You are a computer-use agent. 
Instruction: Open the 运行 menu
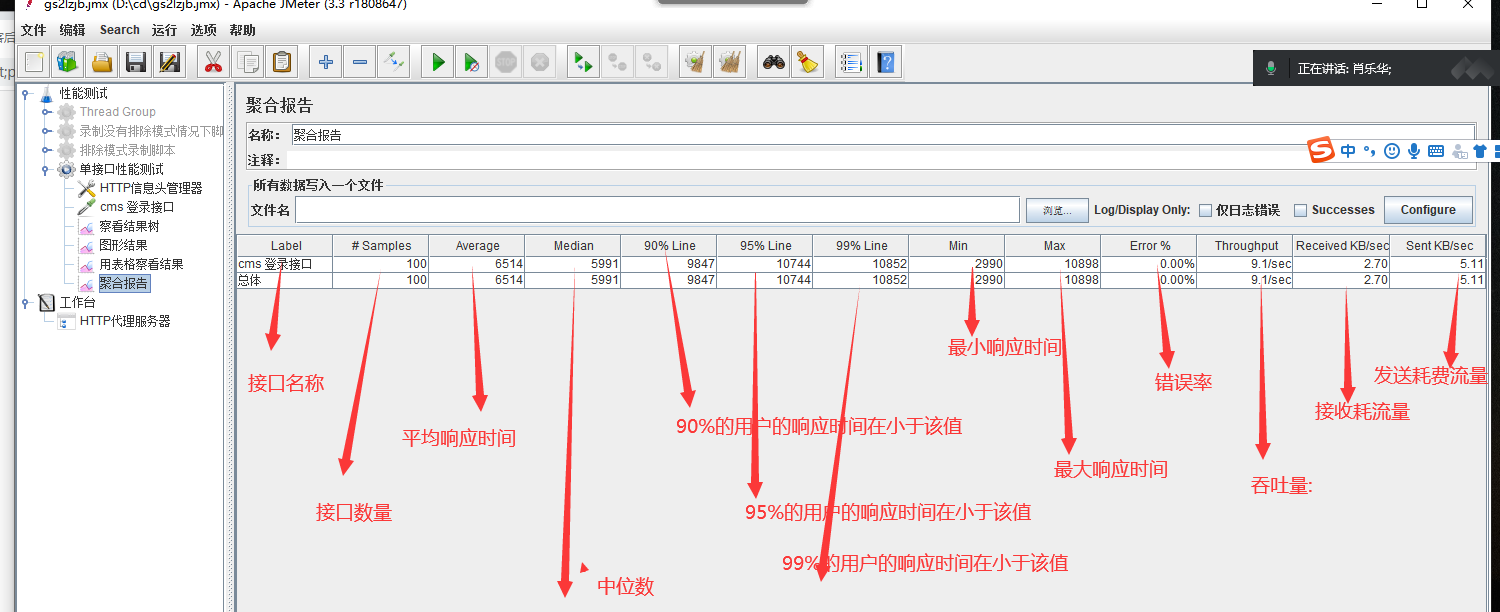tap(164, 30)
